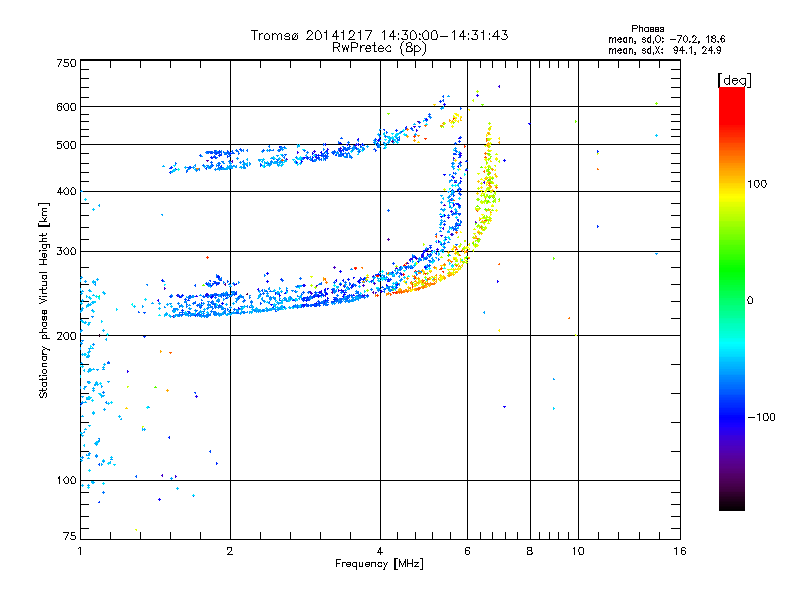Select the "RwPretec (8p)" subtitle text
Screen dimensions: 800x600
click(379, 48)
